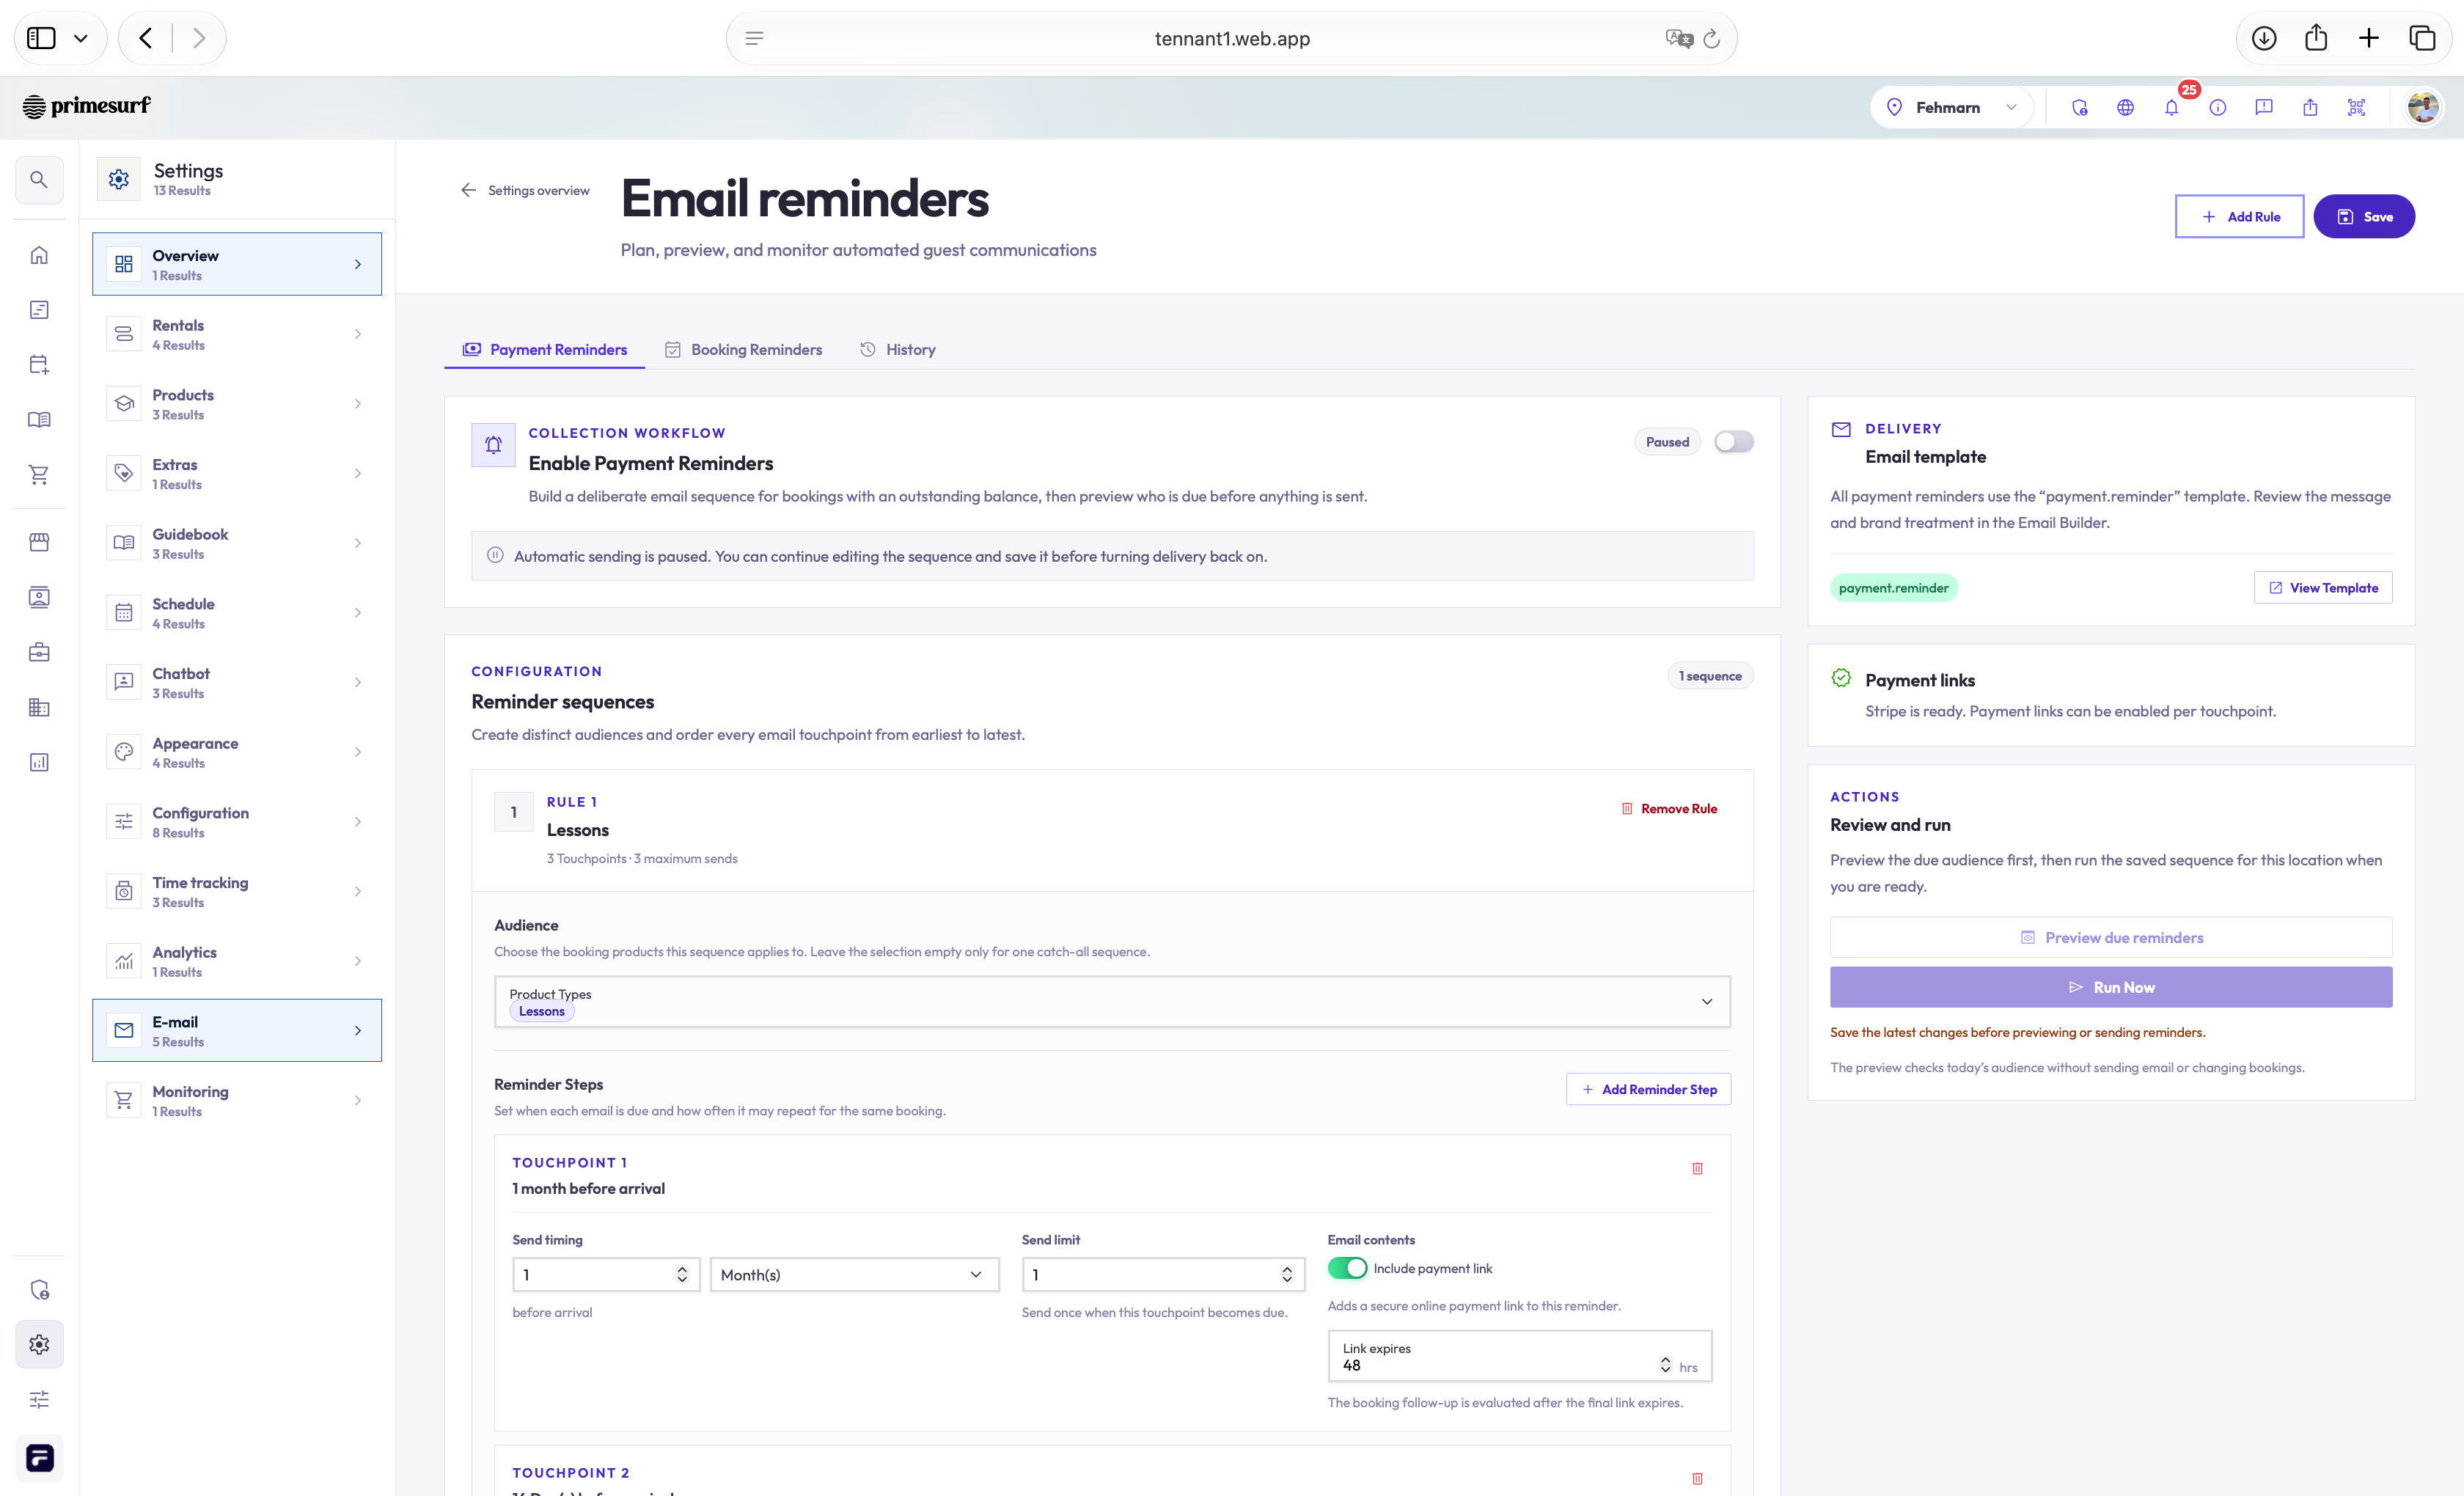Click the Save button

[x=2364, y=216]
